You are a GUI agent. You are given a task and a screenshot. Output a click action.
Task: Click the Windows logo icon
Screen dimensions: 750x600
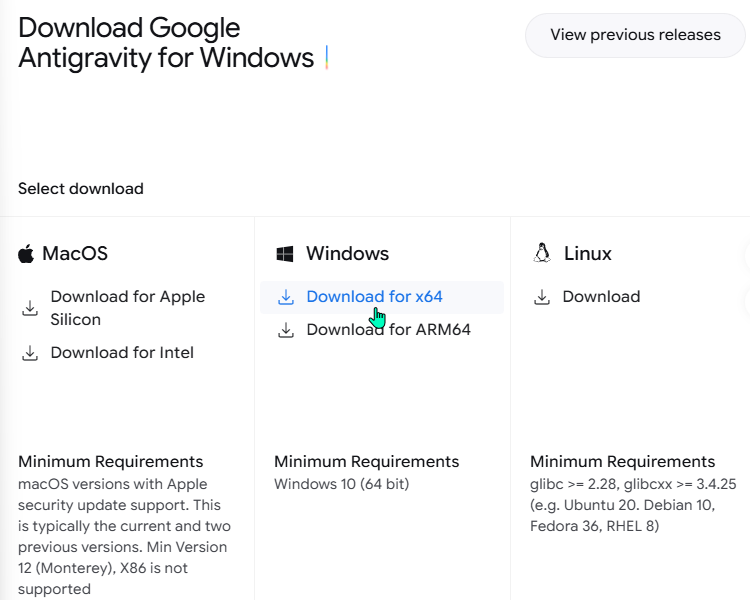(285, 254)
